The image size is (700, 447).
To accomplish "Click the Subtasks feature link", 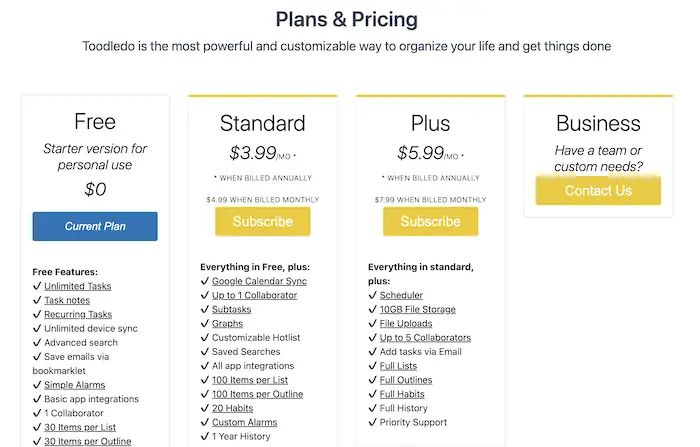I will coord(232,309).
